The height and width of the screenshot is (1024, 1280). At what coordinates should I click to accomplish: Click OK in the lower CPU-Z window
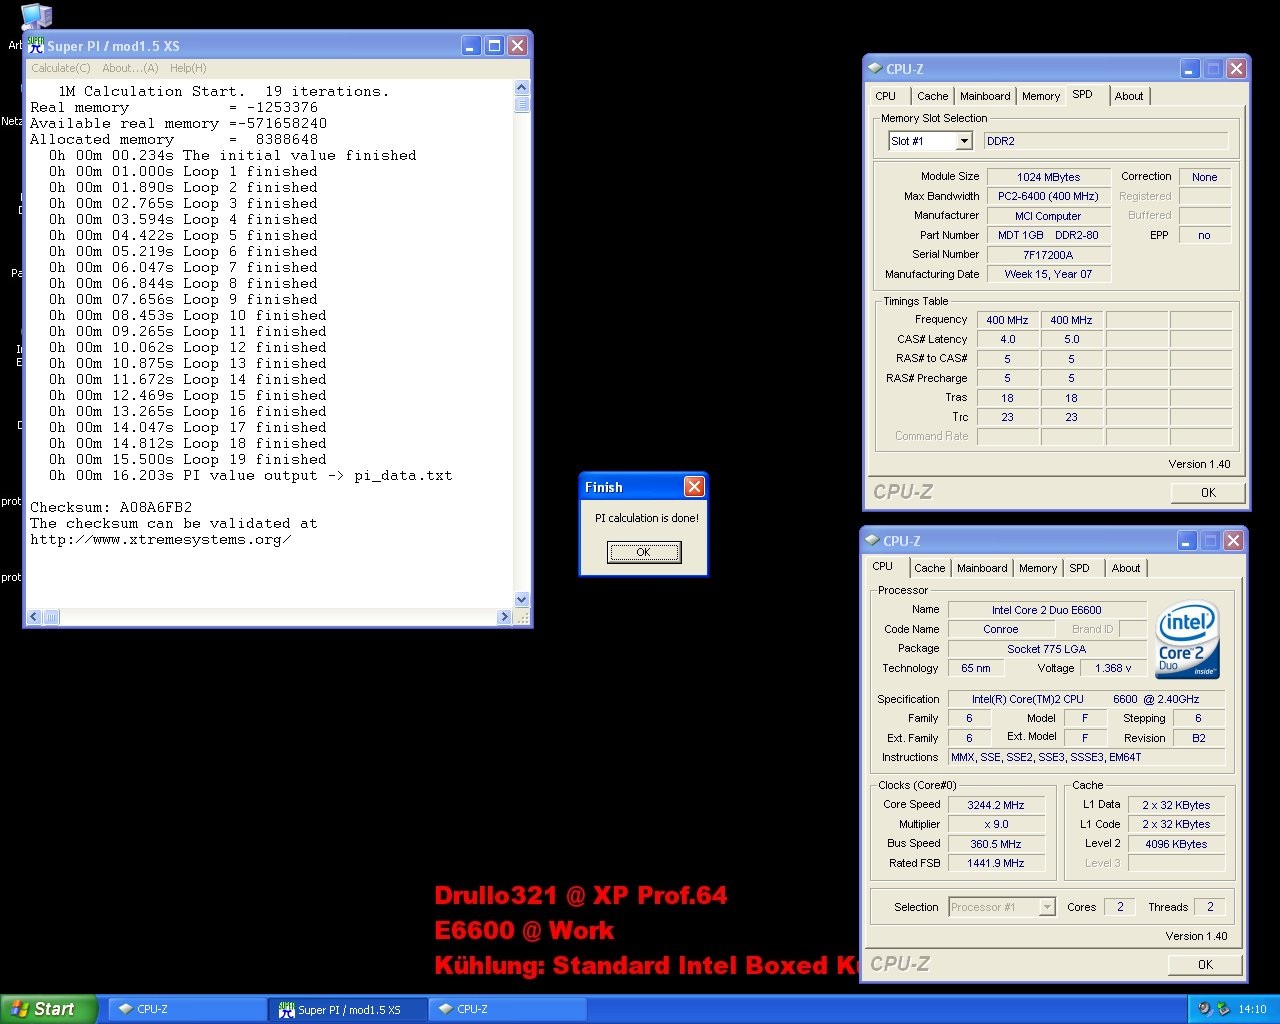click(1205, 964)
